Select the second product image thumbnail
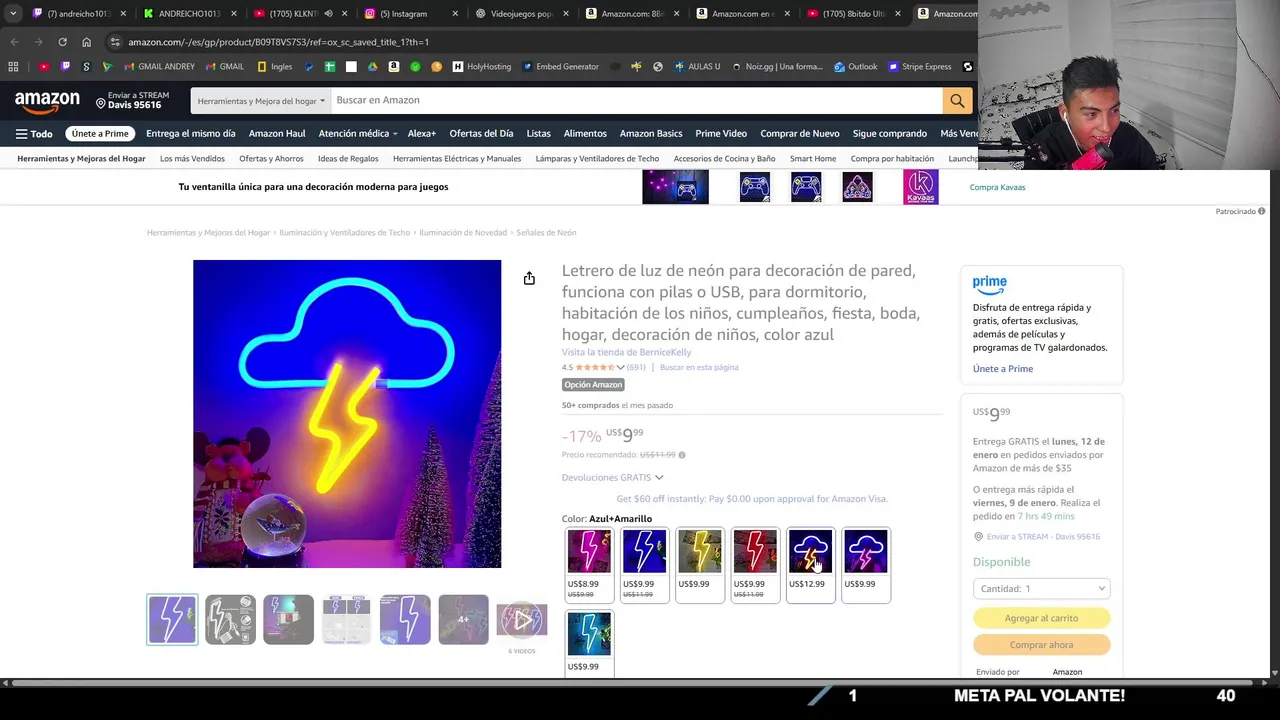Image resolution: width=1280 pixels, height=720 pixels. (x=230, y=620)
